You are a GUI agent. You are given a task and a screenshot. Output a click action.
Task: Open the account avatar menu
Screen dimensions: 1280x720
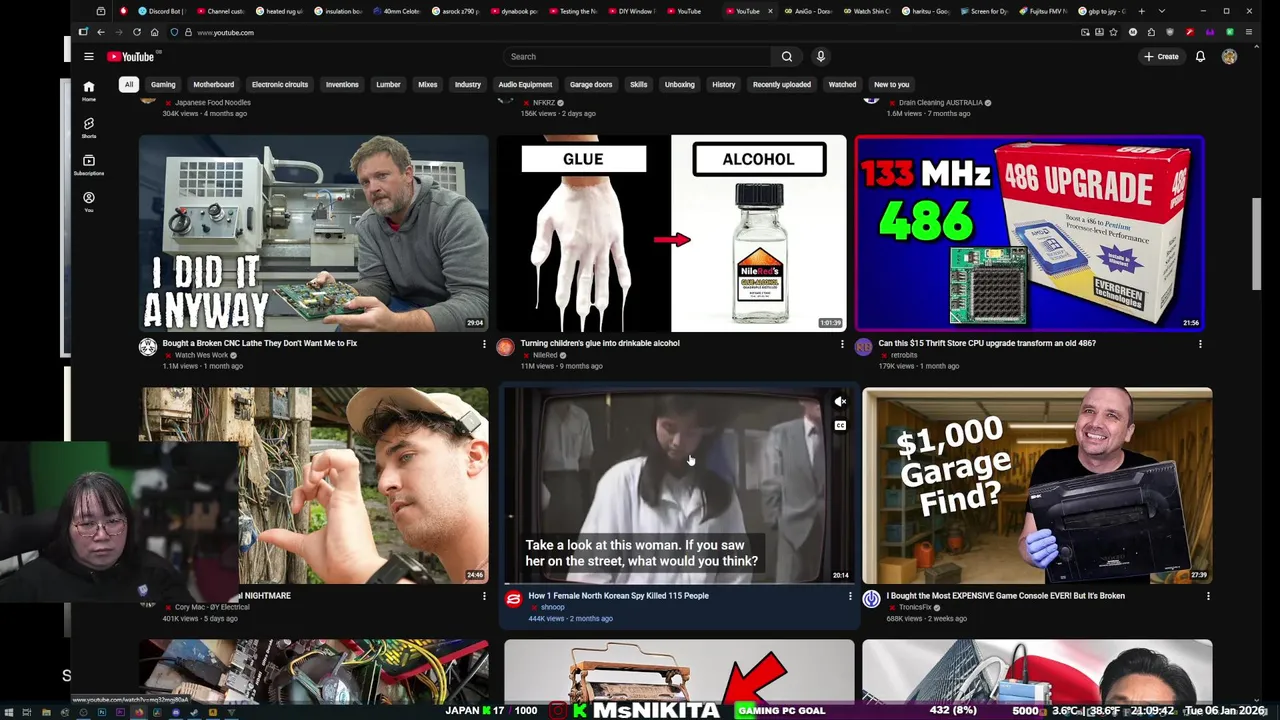[1229, 57]
